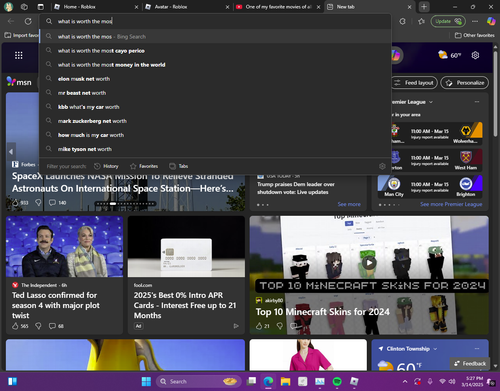Open the Favorites star icon in toolbar
Image resolution: width=500 pixels, height=391 pixels.
coord(421,21)
